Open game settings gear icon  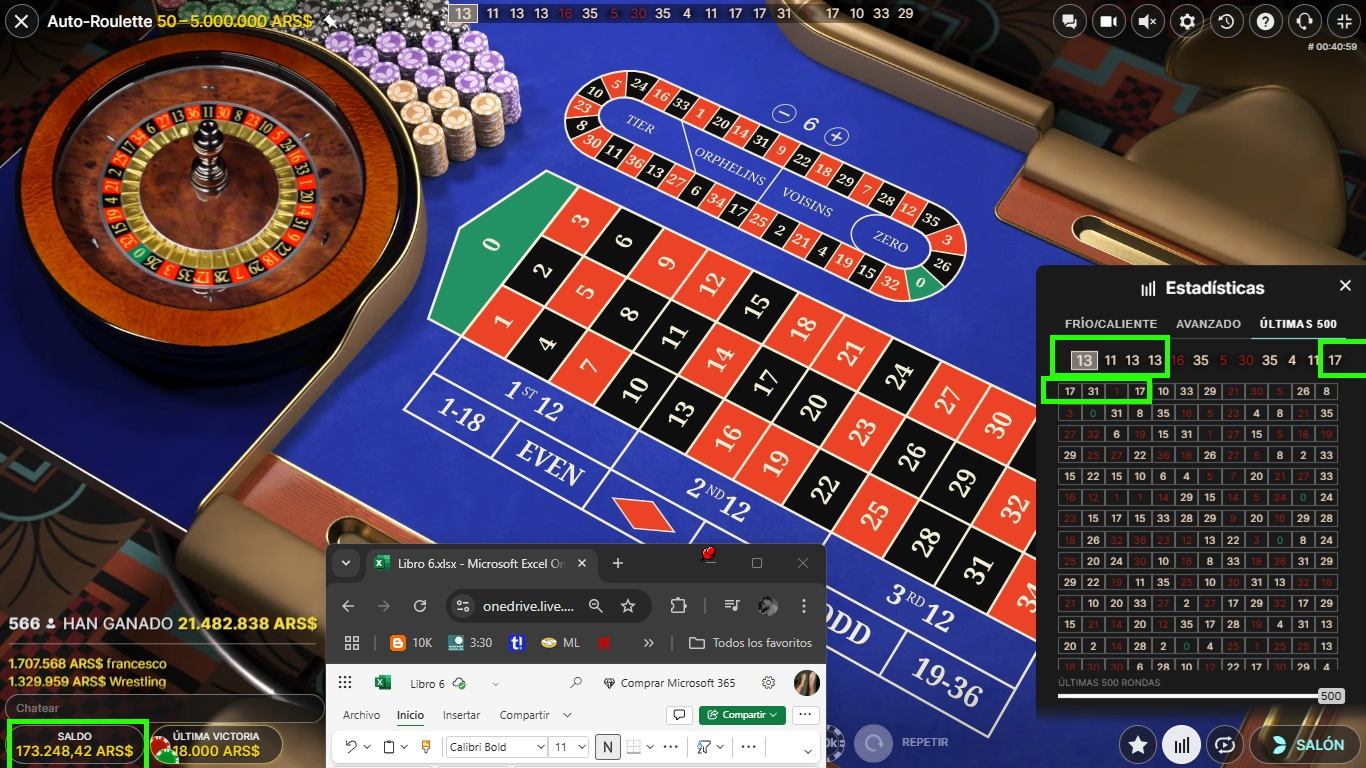[x=1187, y=21]
